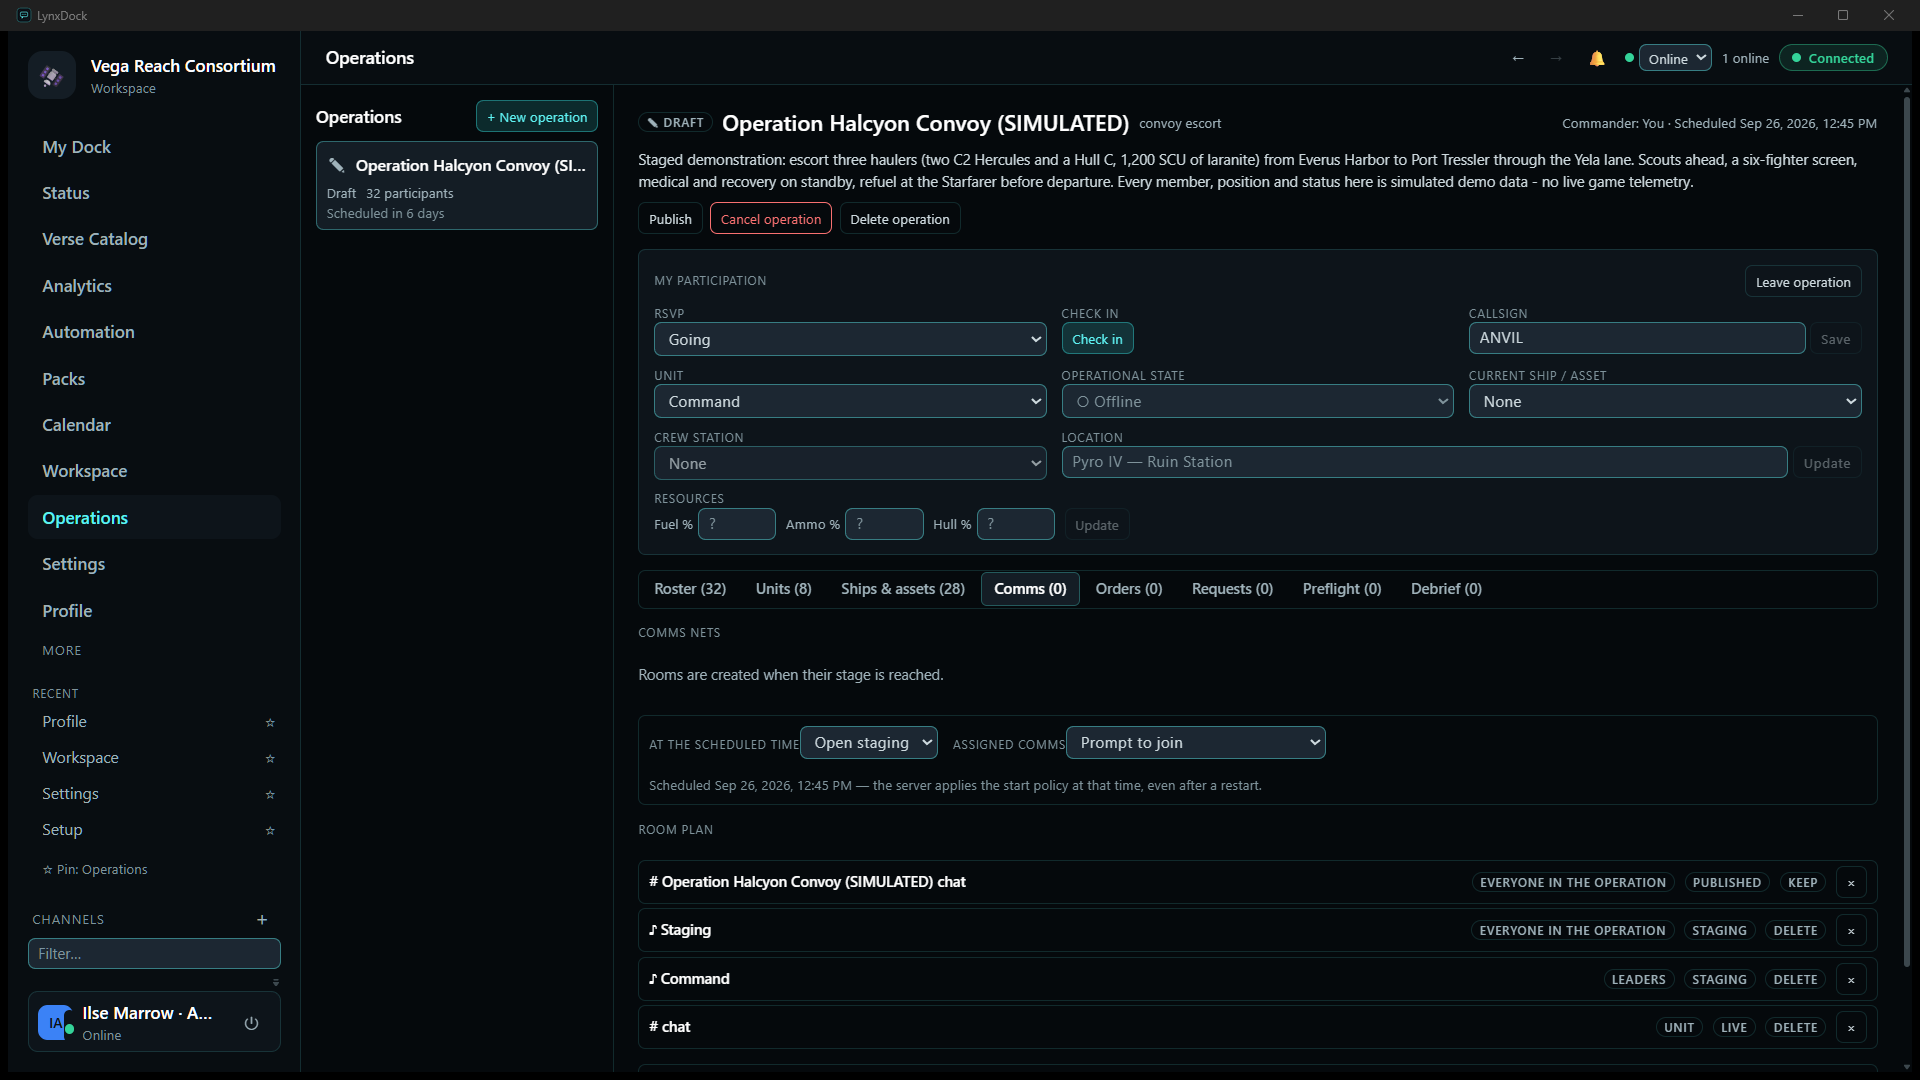Image resolution: width=1920 pixels, height=1080 pixels.
Task: Switch to the Orders (0) tab
Action: point(1129,589)
